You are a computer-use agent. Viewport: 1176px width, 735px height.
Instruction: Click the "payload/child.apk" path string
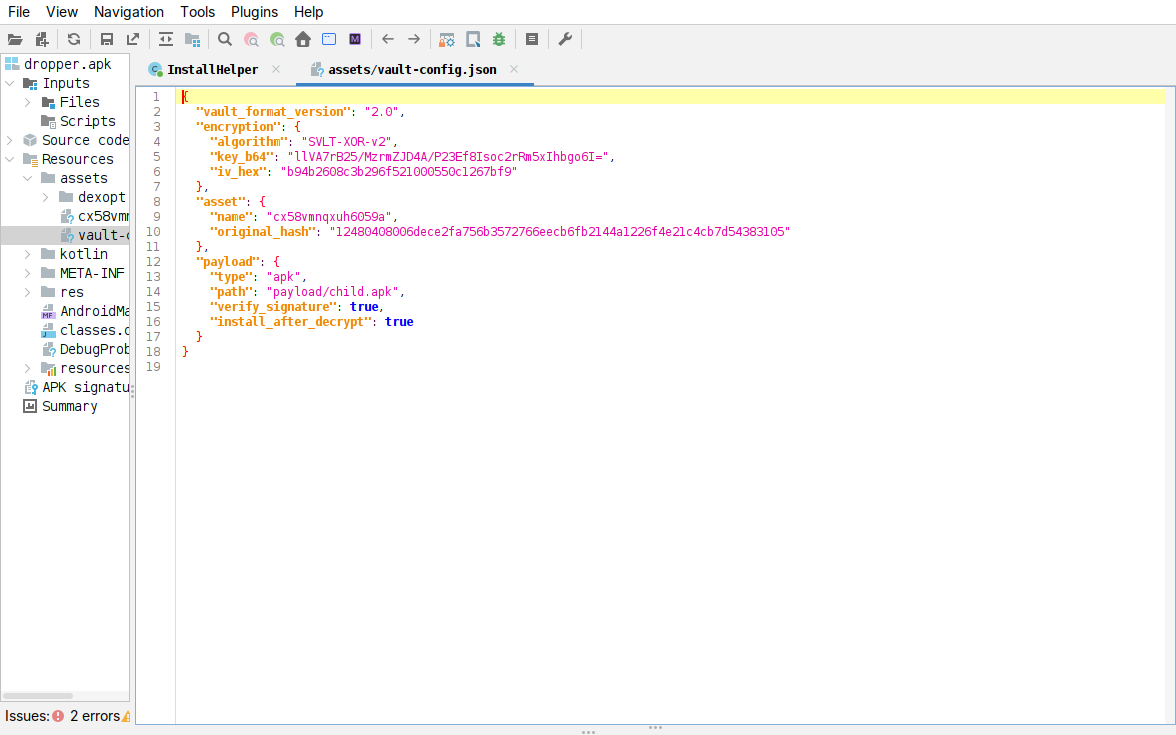(x=335, y=292)
